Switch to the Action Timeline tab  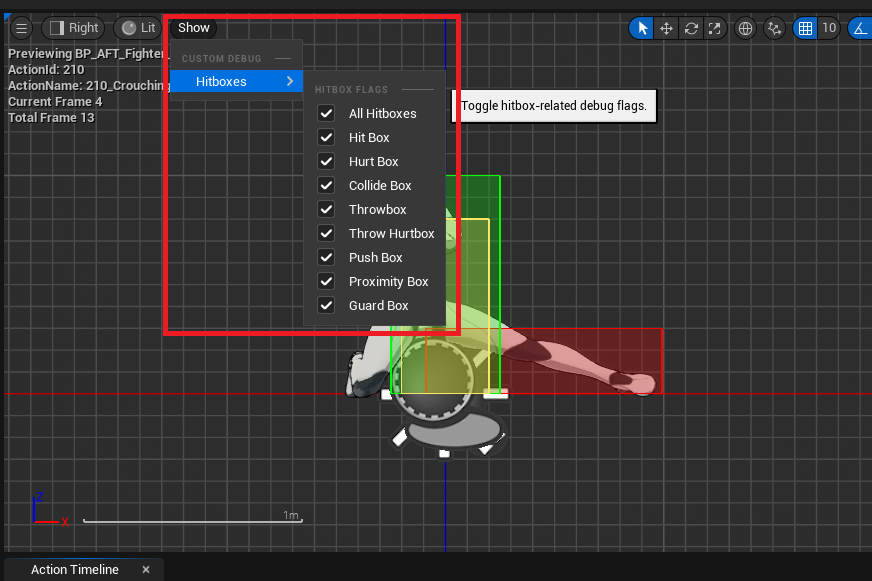pyautogui.click(x=74, y=569)
